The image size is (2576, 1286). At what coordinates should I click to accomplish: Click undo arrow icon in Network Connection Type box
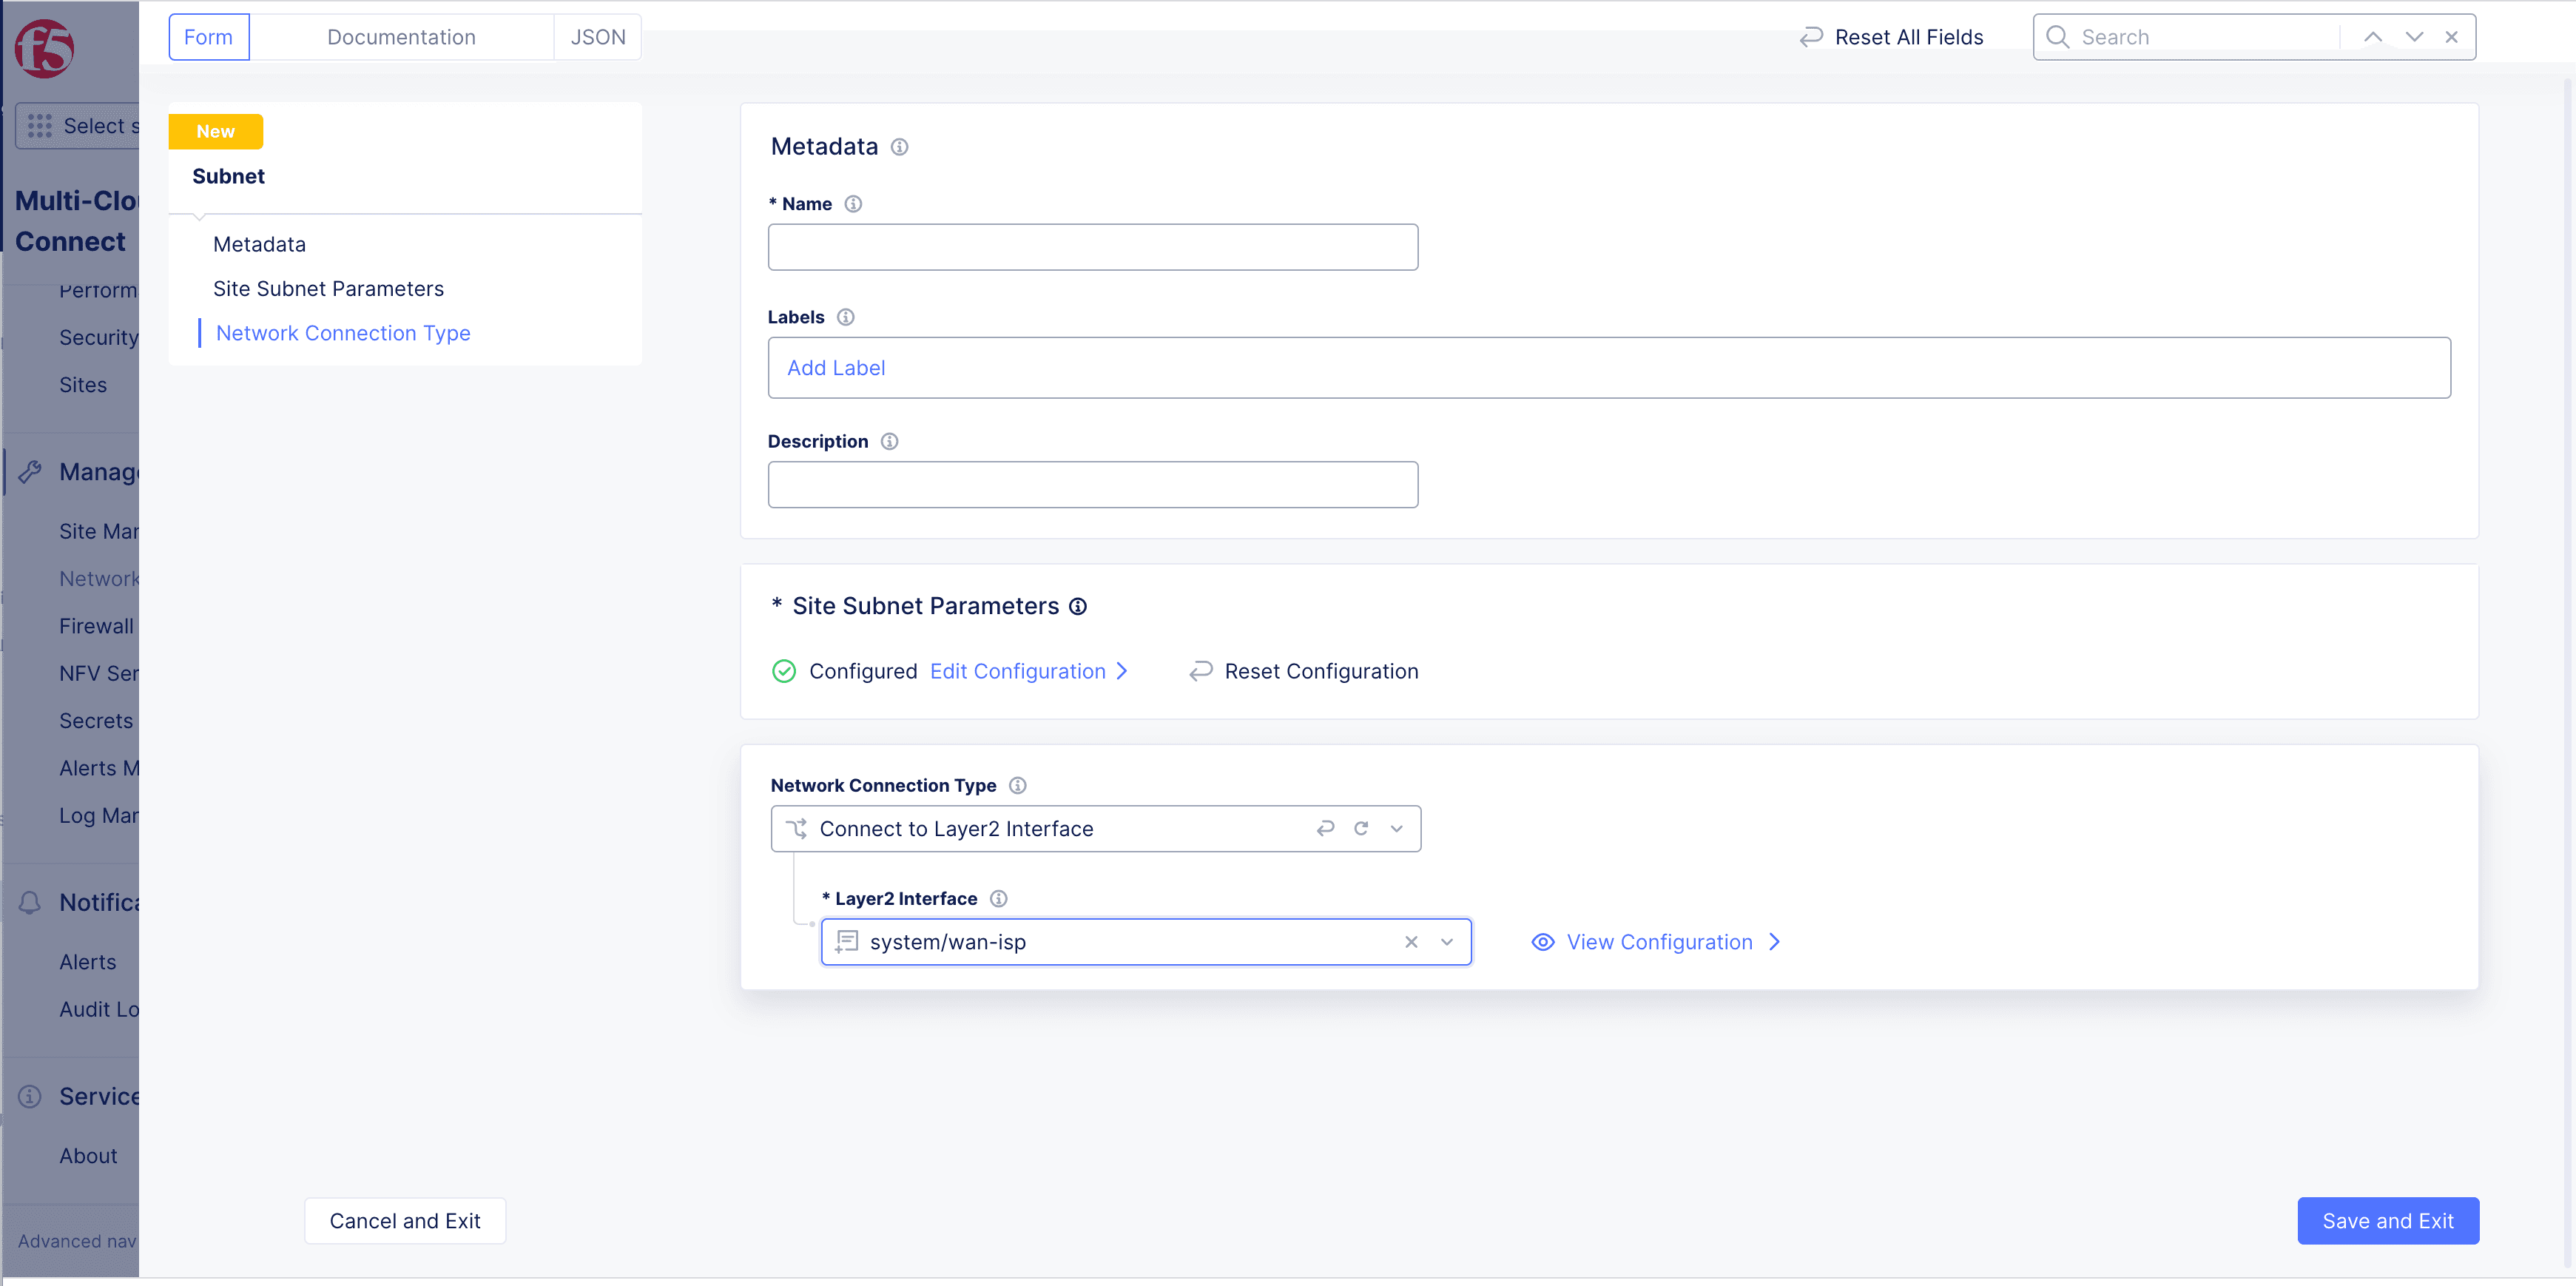[x=1325, y=828]
